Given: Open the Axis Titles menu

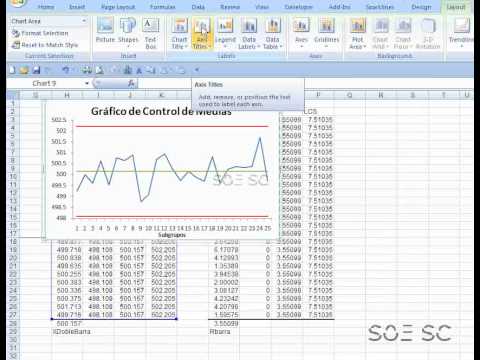Looking at the screenshot, I should [202, 34].
